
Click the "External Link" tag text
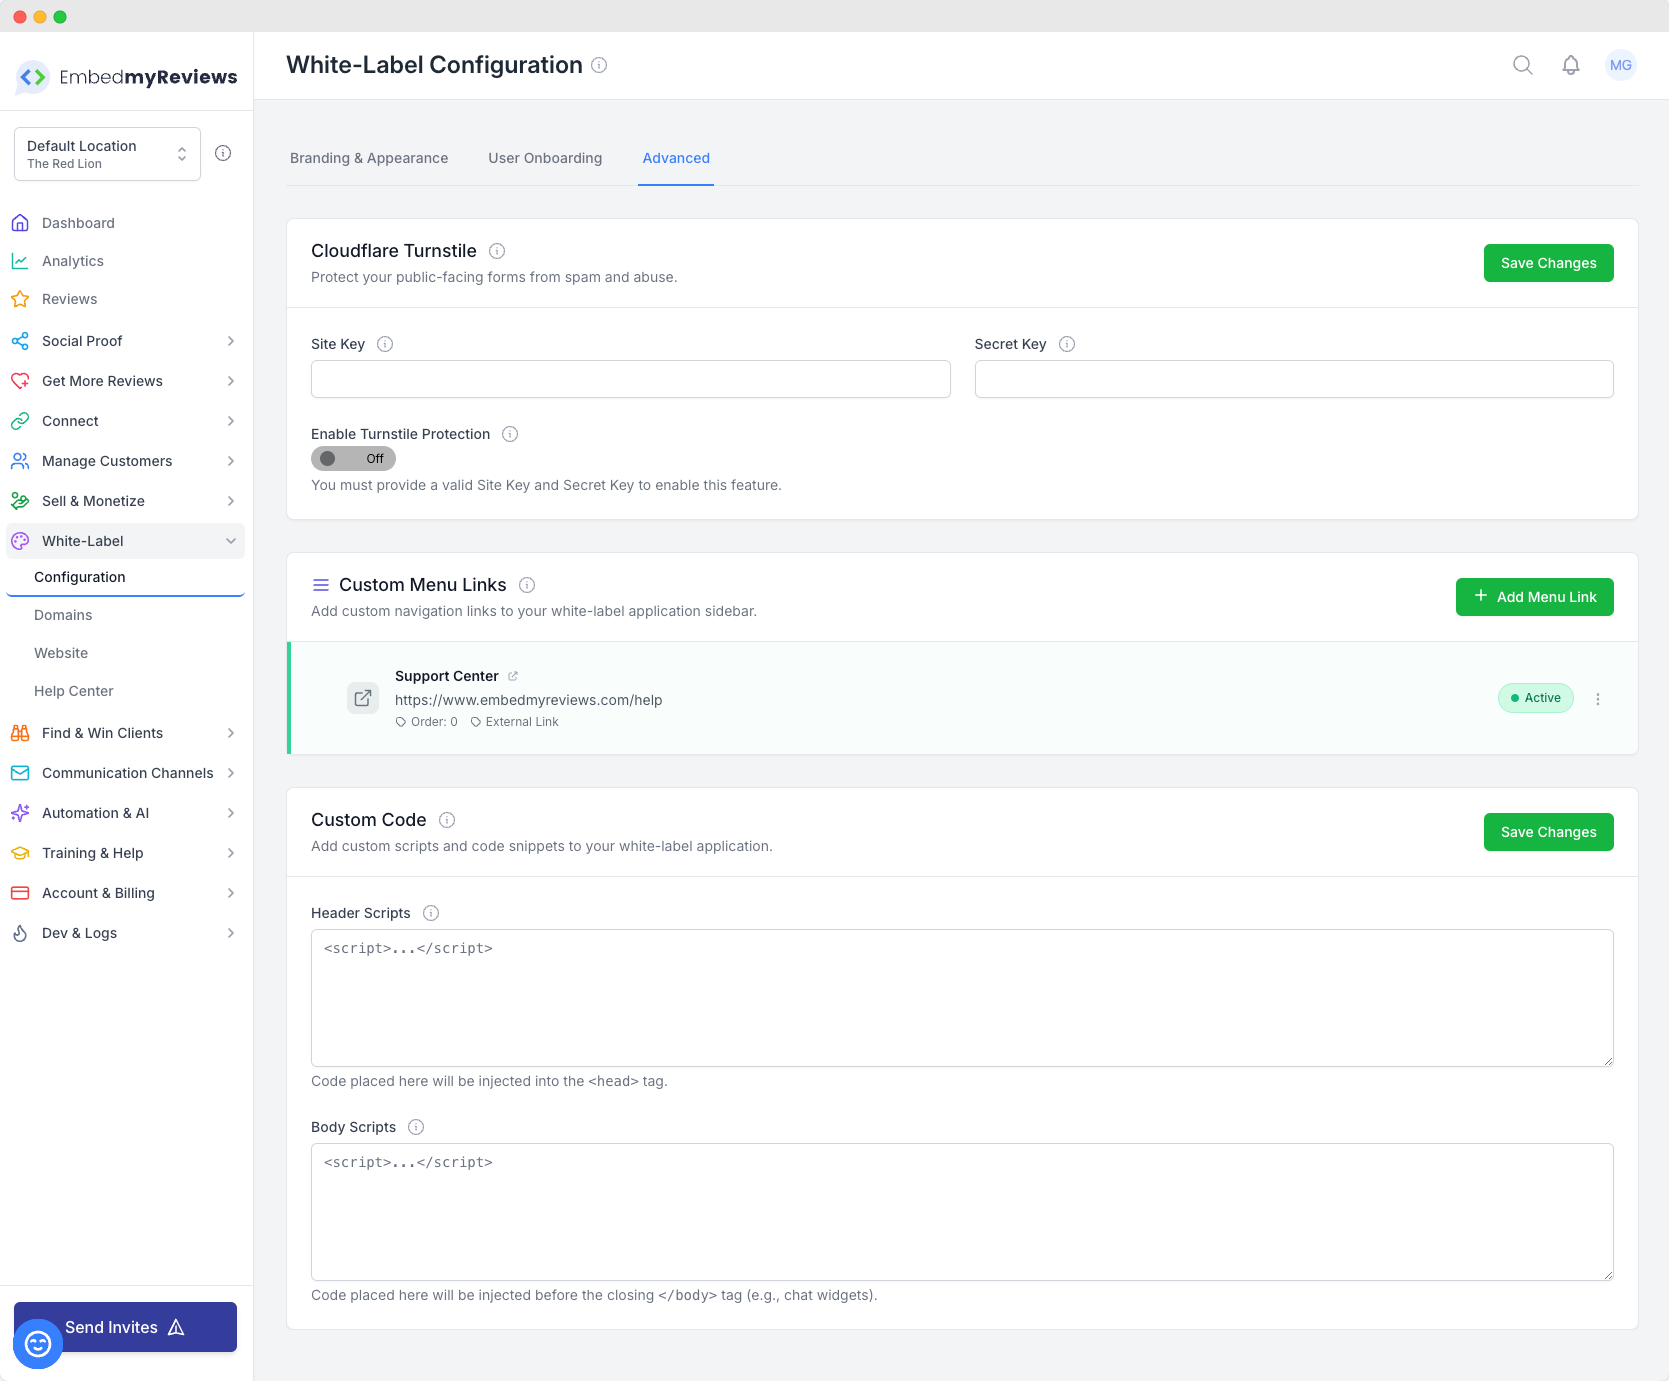click(522, 722)
